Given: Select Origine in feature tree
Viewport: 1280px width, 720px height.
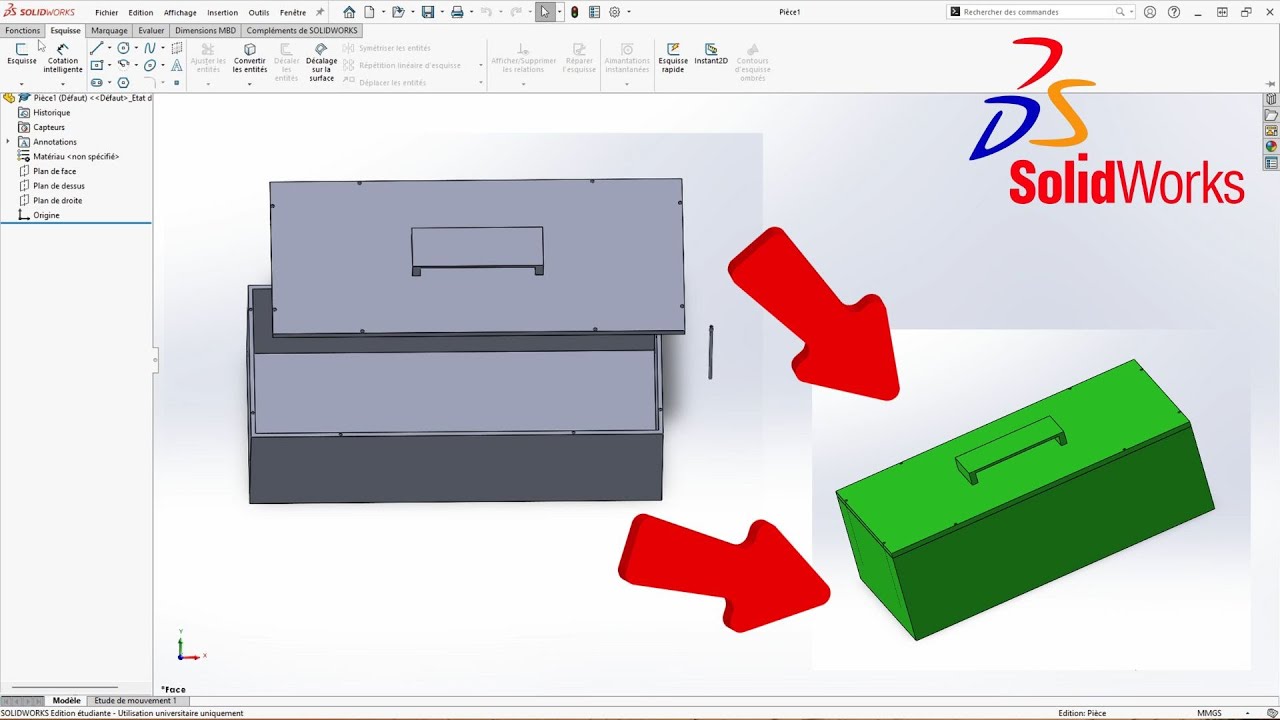Looking at the screenshot, I should coord(46,215).
